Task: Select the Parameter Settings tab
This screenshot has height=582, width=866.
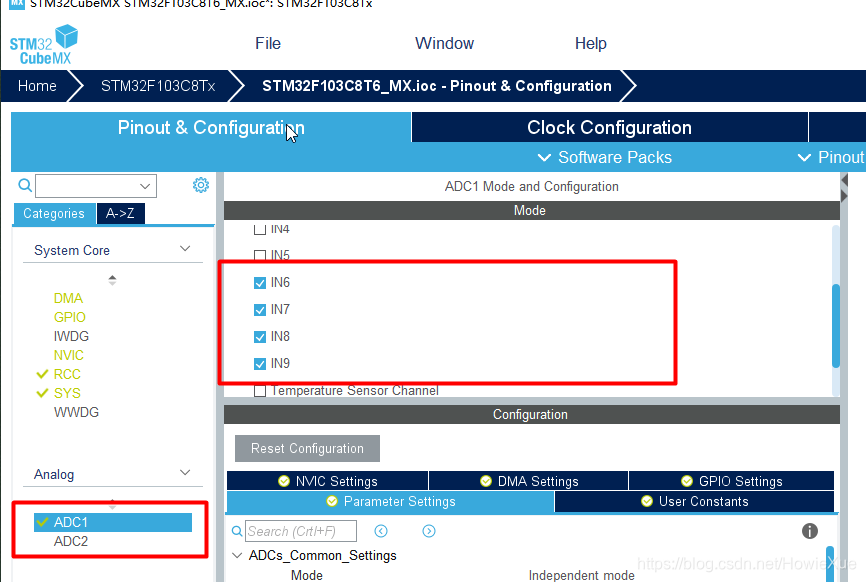Action: 390,501
